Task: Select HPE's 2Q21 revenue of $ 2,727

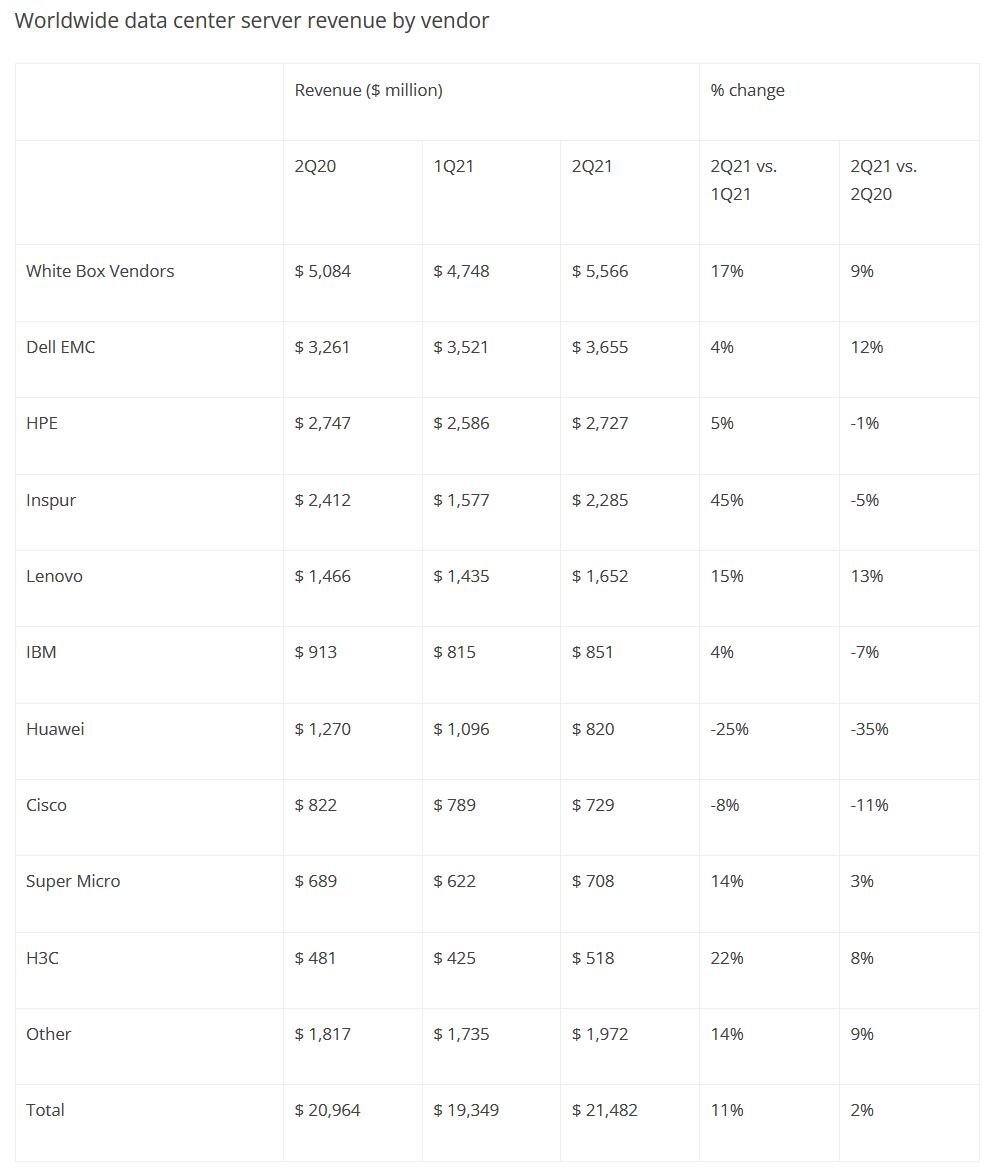Action: 600,423
